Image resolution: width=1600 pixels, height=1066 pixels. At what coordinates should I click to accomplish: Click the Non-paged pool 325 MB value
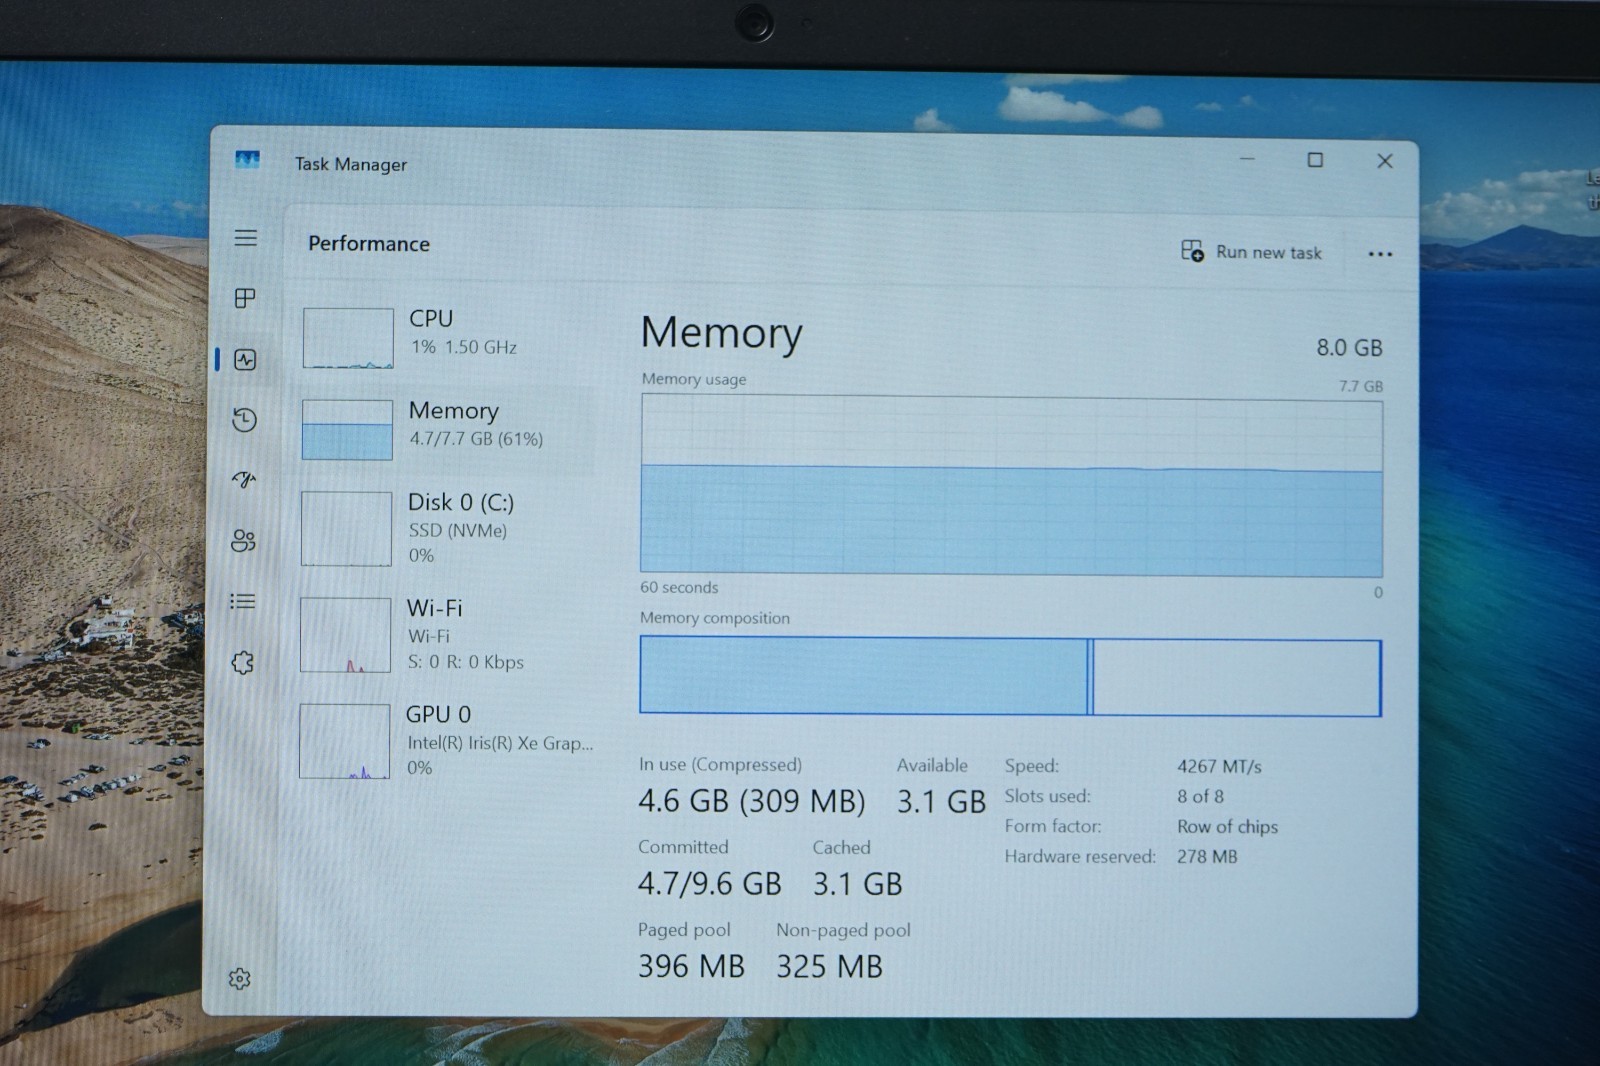[829, 966]
